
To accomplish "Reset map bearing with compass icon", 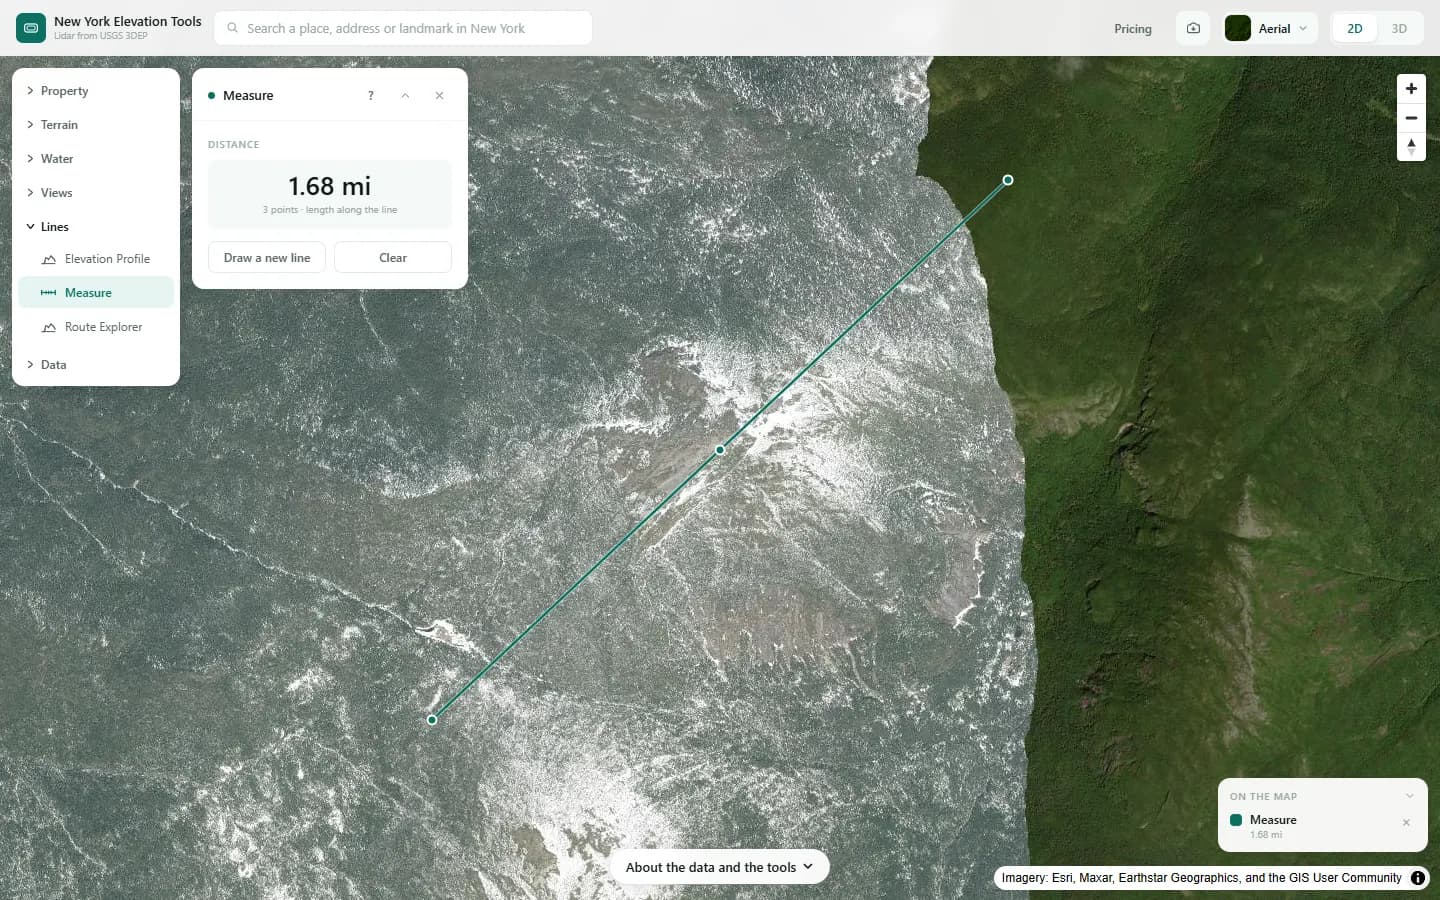I will point(1411,147).
